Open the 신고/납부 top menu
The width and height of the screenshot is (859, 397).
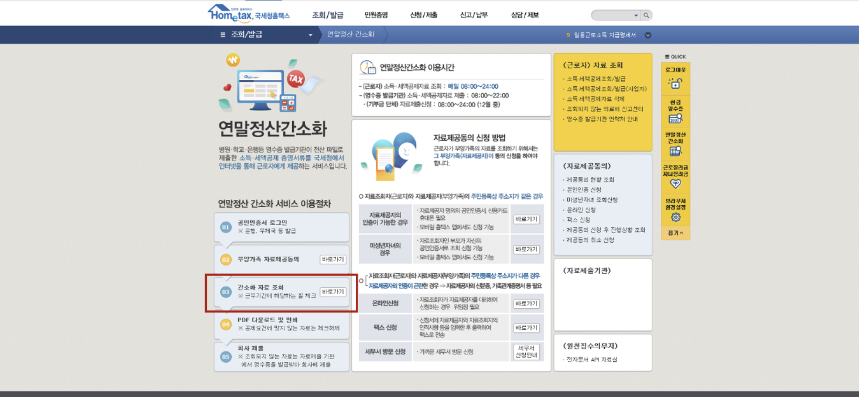pos(473,15)
